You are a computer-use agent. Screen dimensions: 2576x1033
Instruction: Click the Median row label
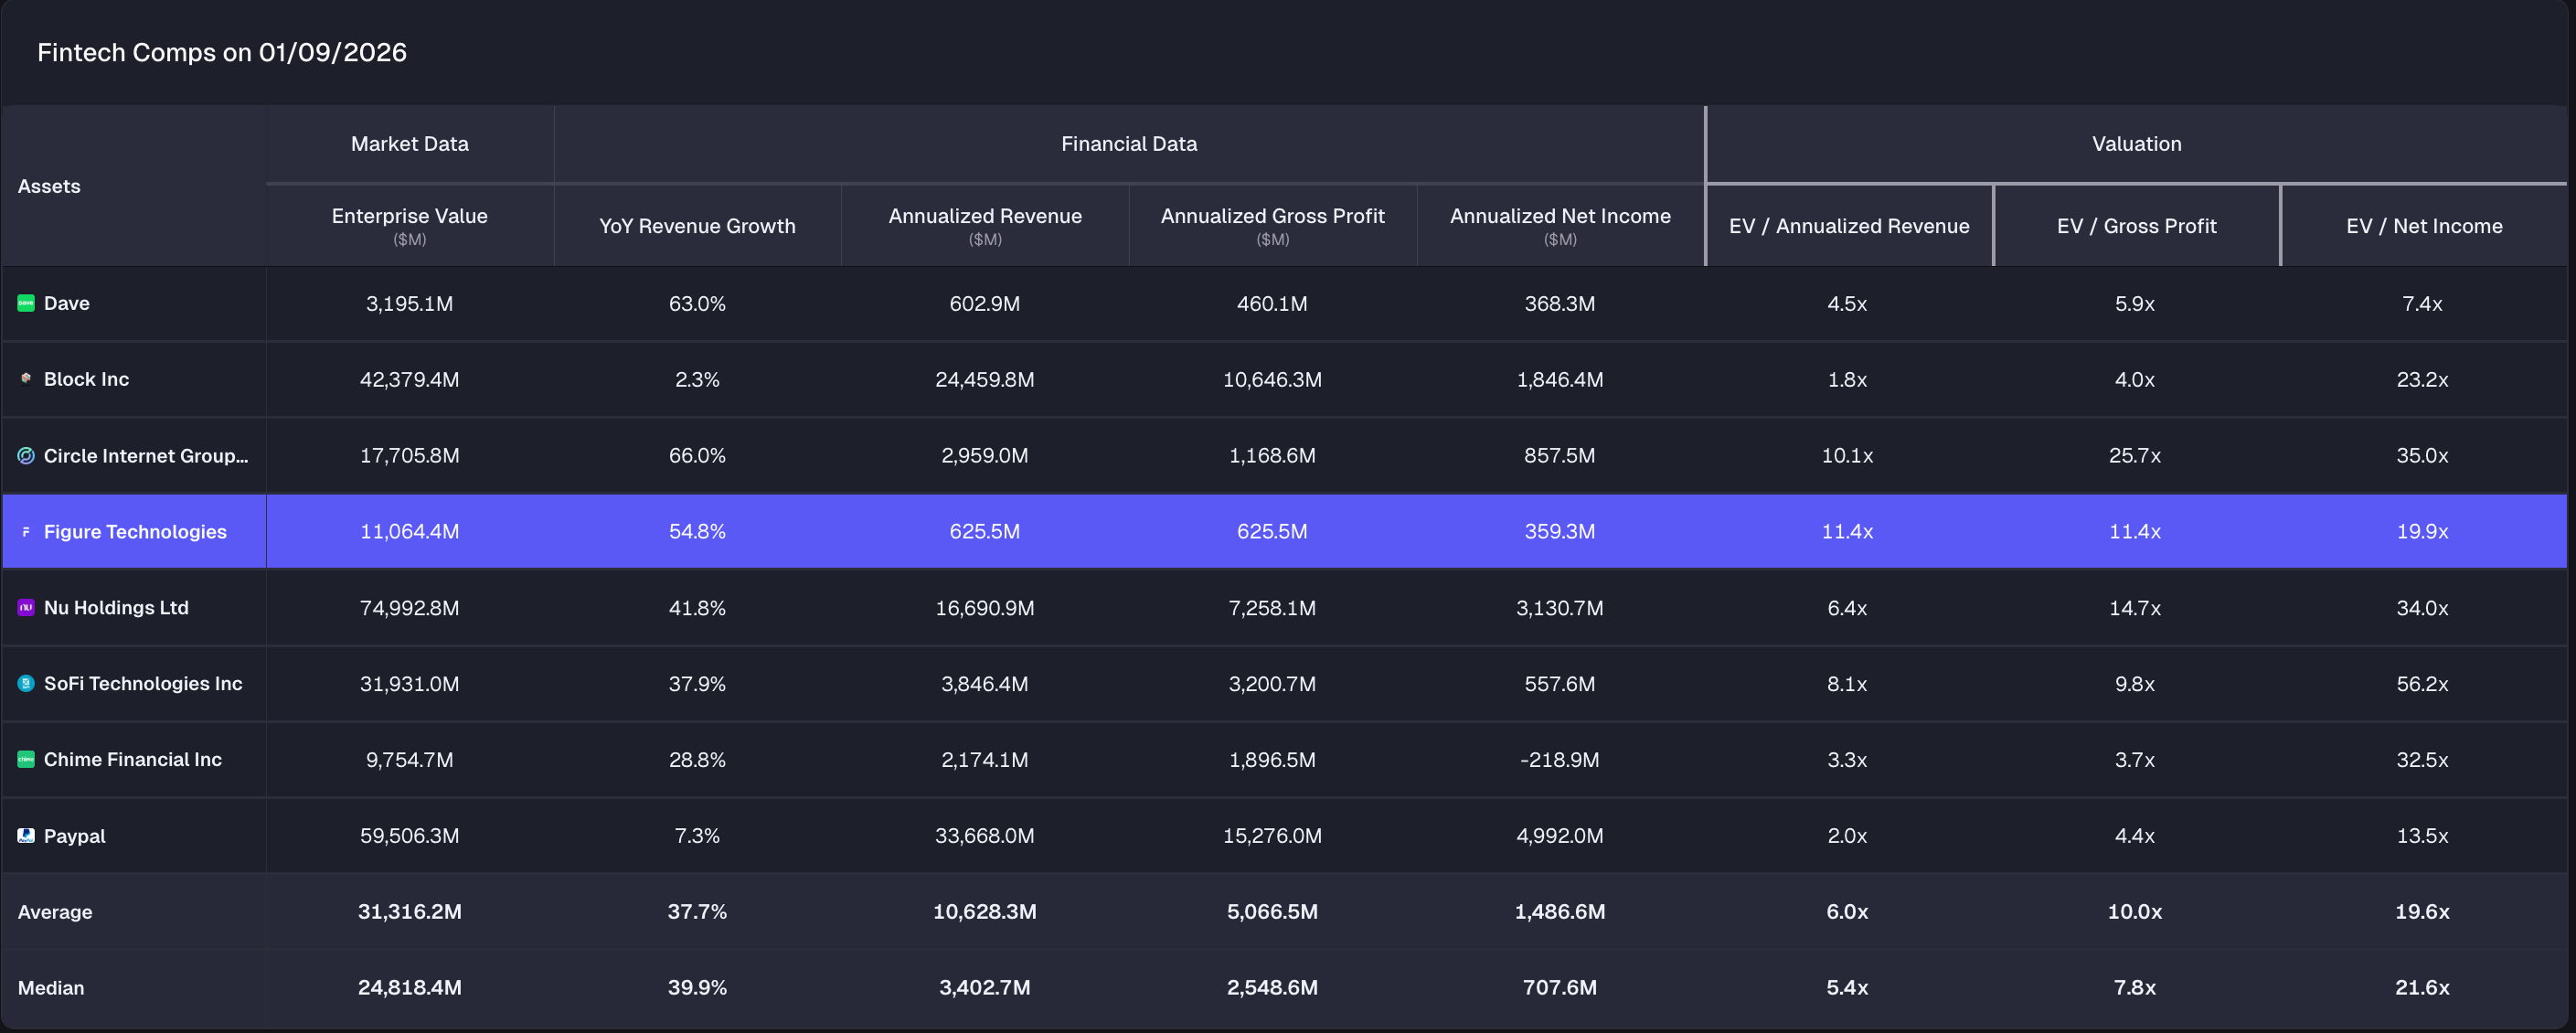(51, 988)
